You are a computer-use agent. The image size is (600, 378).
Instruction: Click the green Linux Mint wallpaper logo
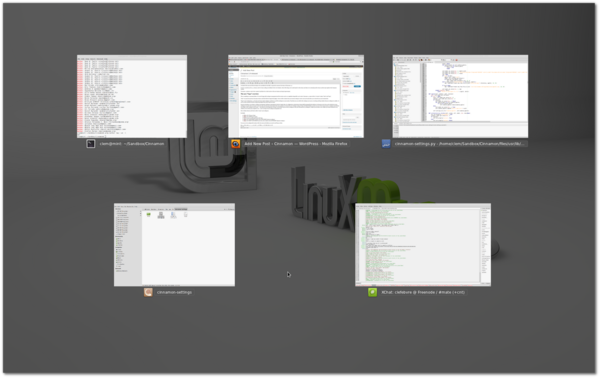pos(379,191)
